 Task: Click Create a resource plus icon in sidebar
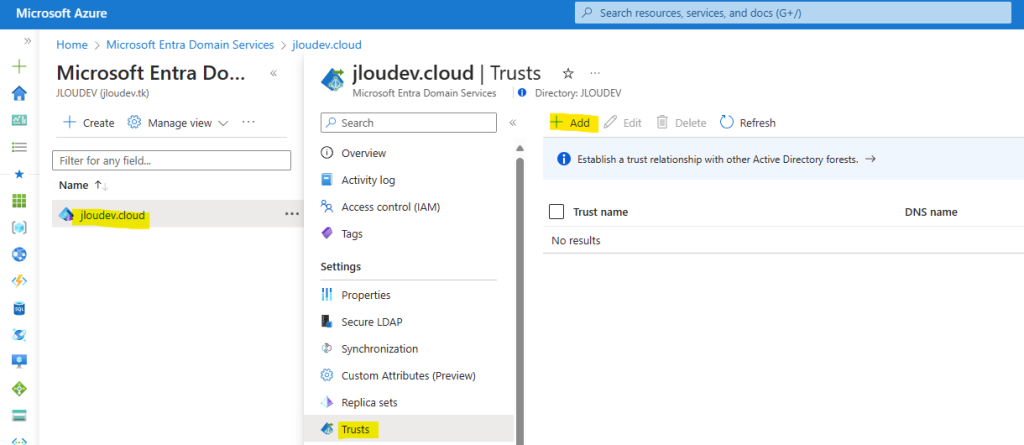(20, 66)
